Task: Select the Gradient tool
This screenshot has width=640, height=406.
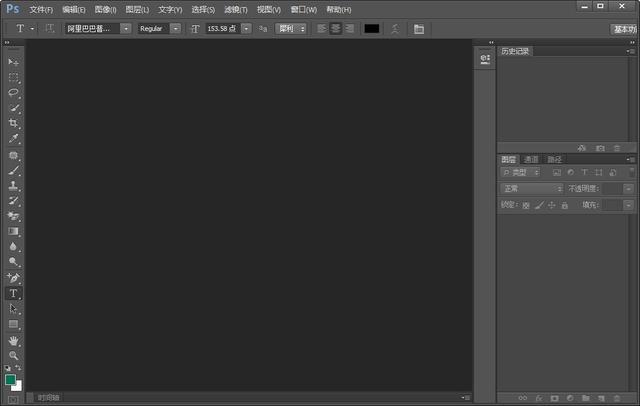Action: pyautogui.click(x=13, y=231)
